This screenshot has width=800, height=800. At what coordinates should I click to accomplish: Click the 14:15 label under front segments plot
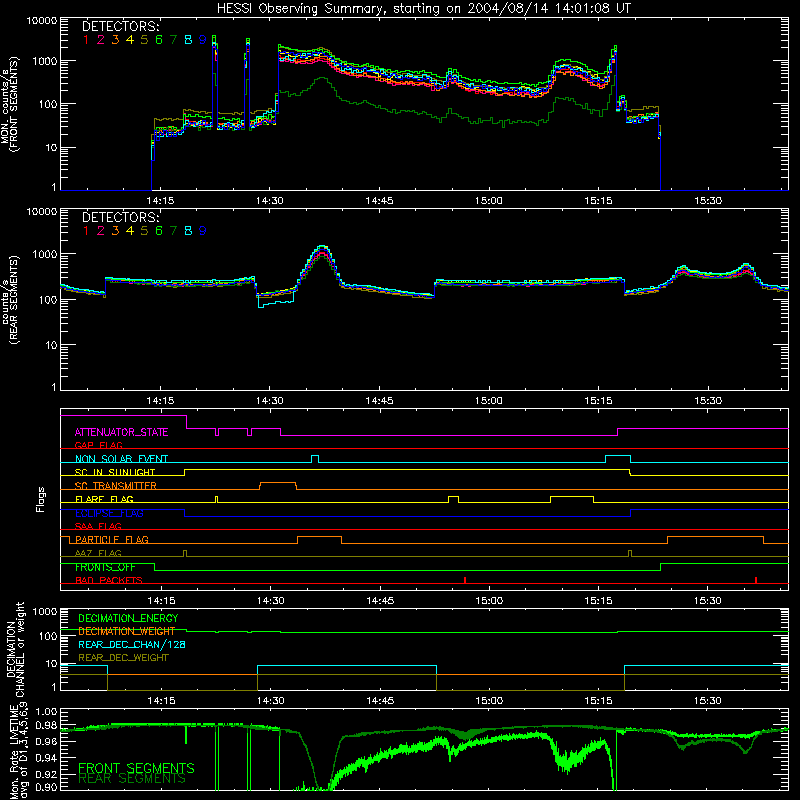click(160, 201)
